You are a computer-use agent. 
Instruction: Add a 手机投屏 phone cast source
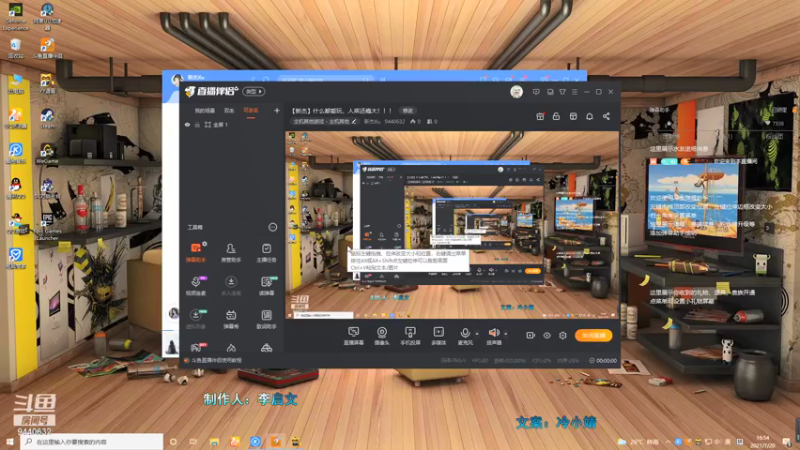coord(410,336)
